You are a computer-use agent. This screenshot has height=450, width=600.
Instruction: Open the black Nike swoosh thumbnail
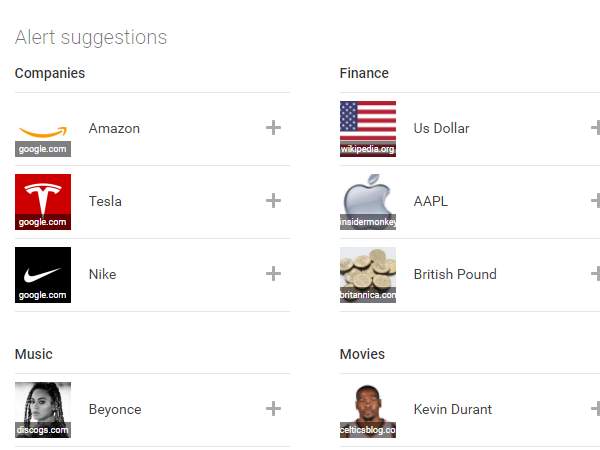[43, 275]
